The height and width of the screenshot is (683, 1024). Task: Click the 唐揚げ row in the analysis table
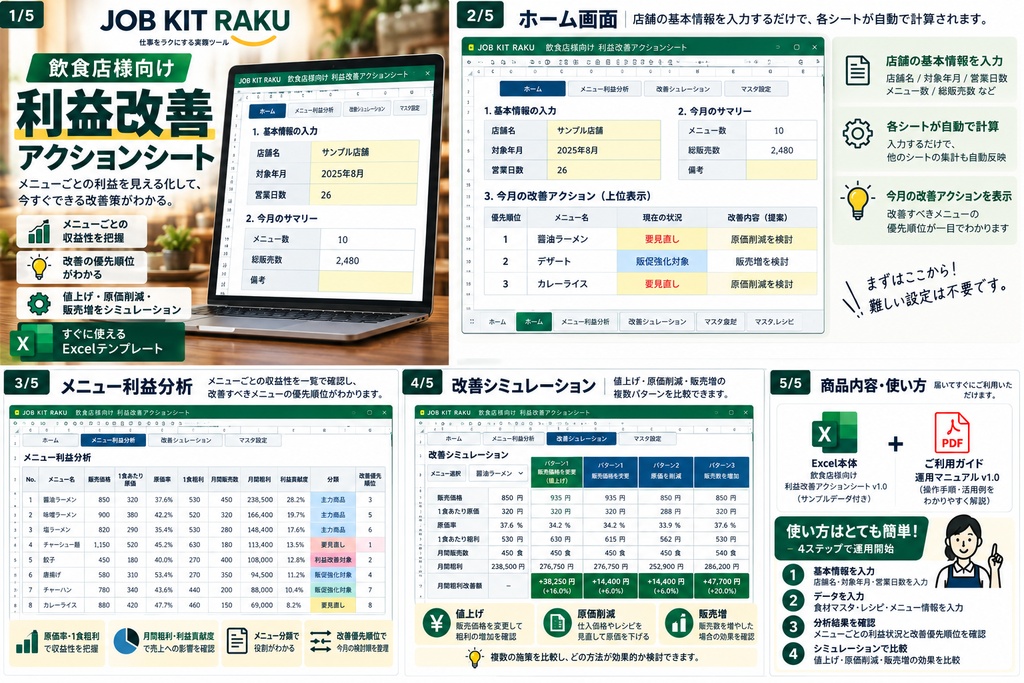[x=202, y=575]
